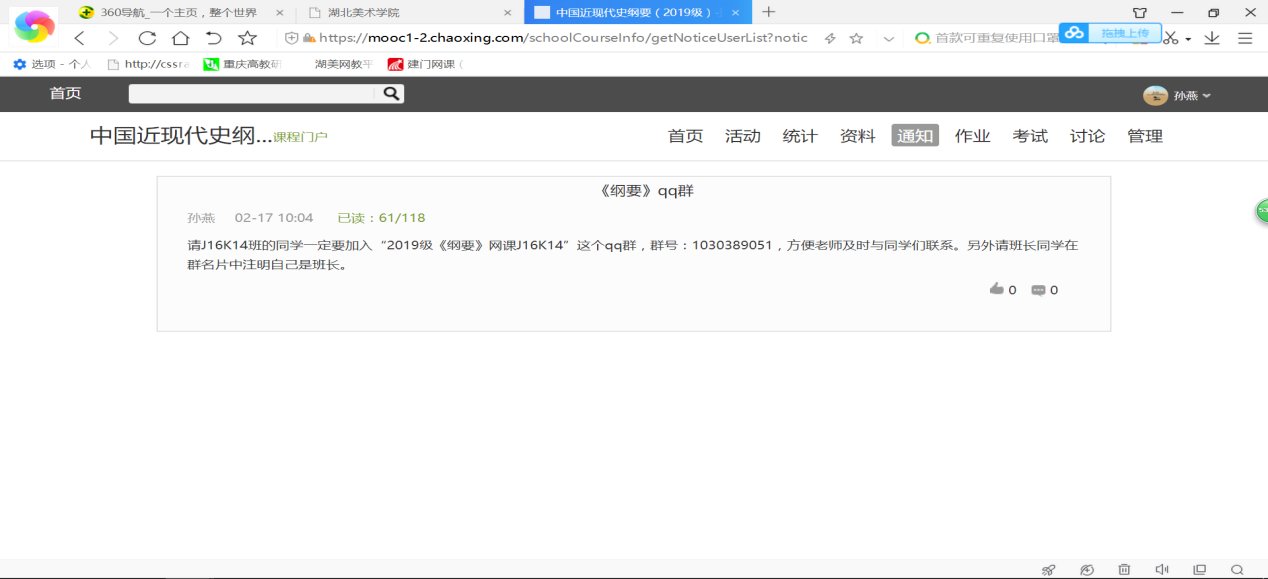
Task: Click the shield security icon in address bar
Action: pos(292,38)
